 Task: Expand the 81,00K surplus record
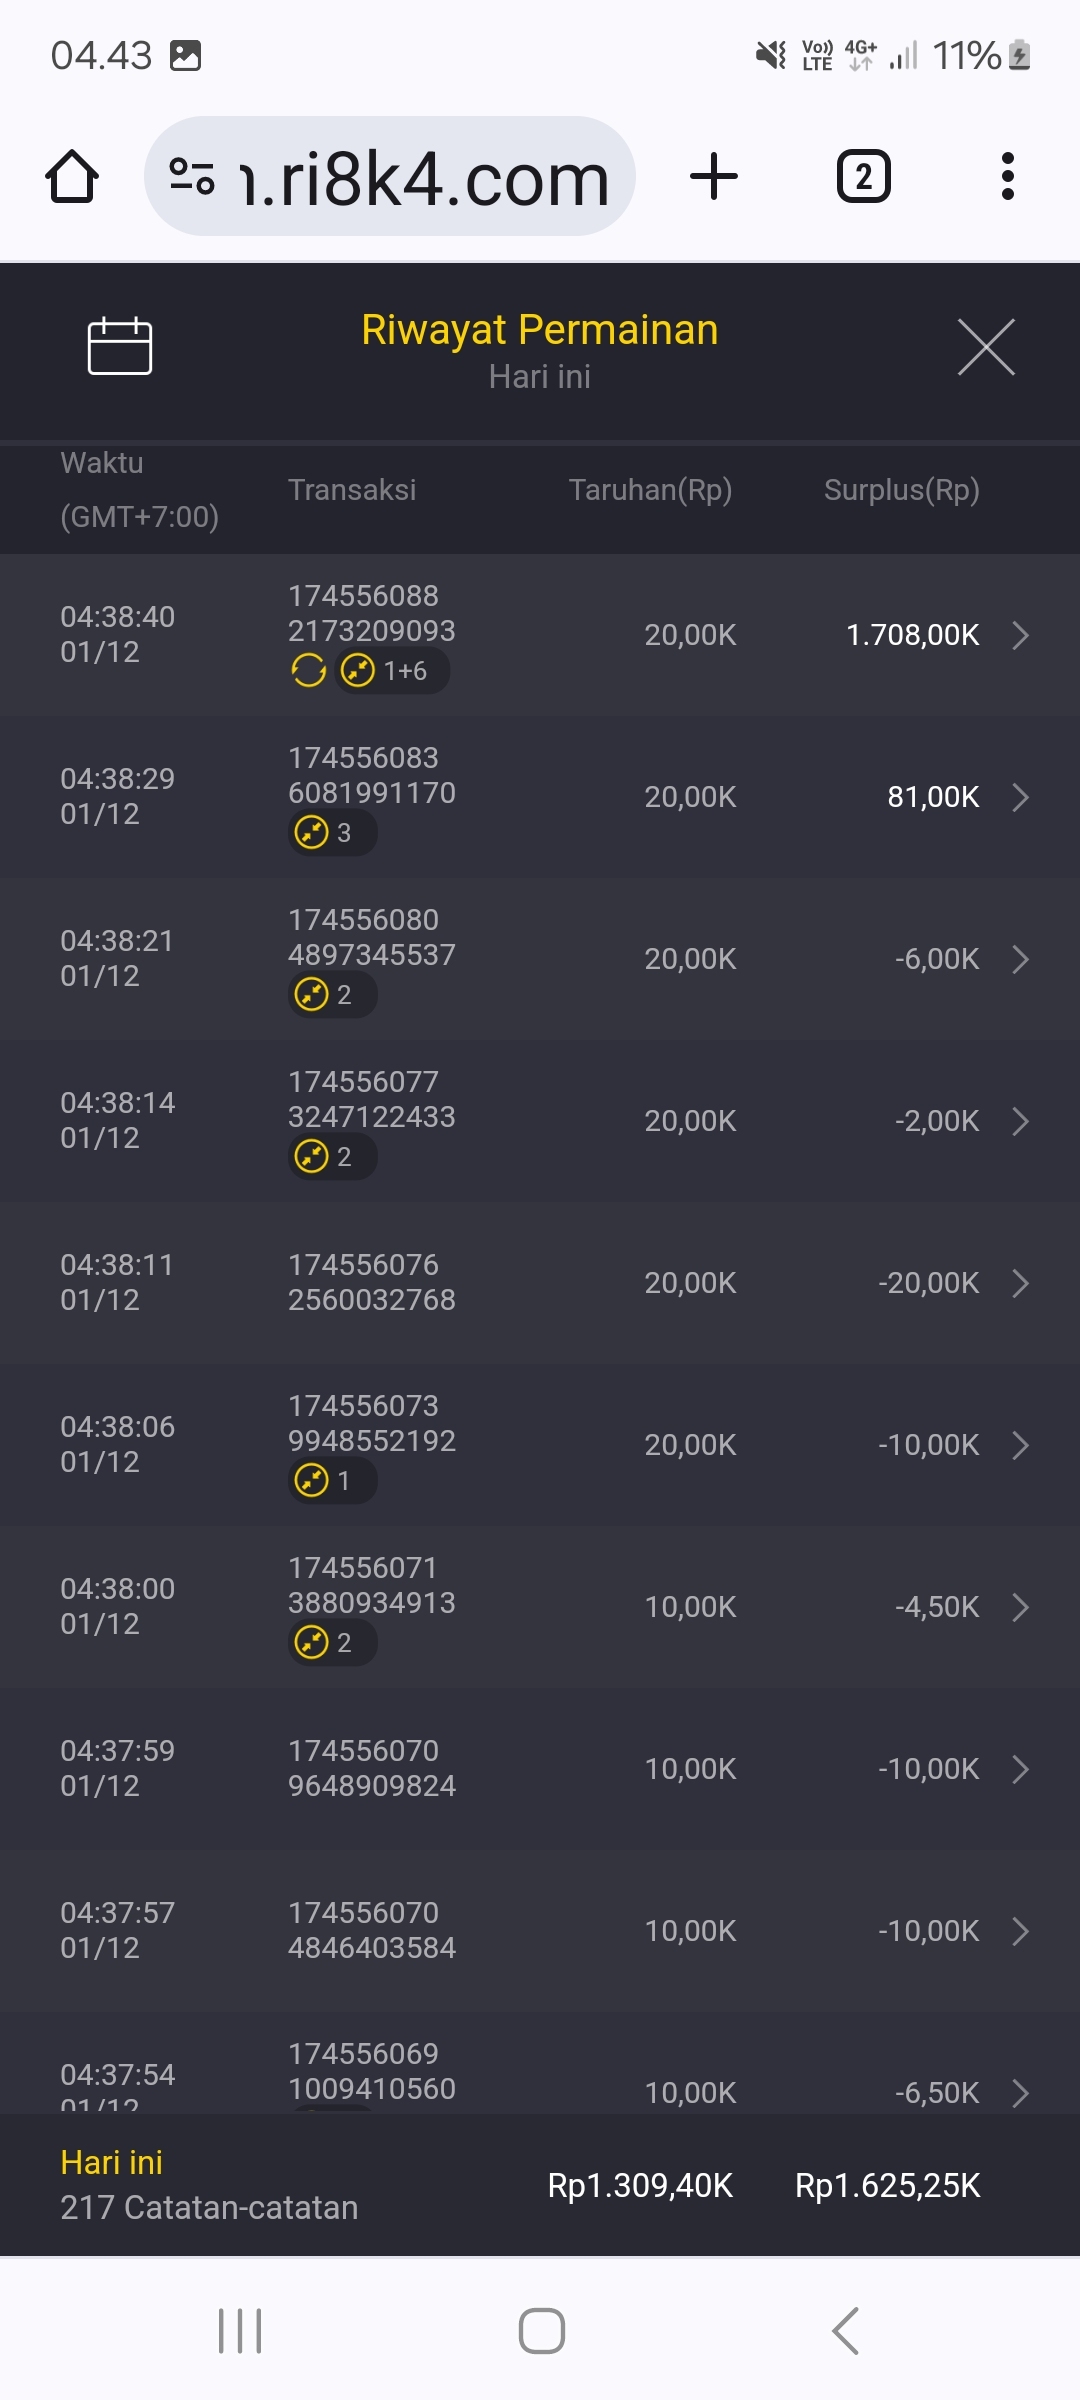click(x=1020, y=797)
